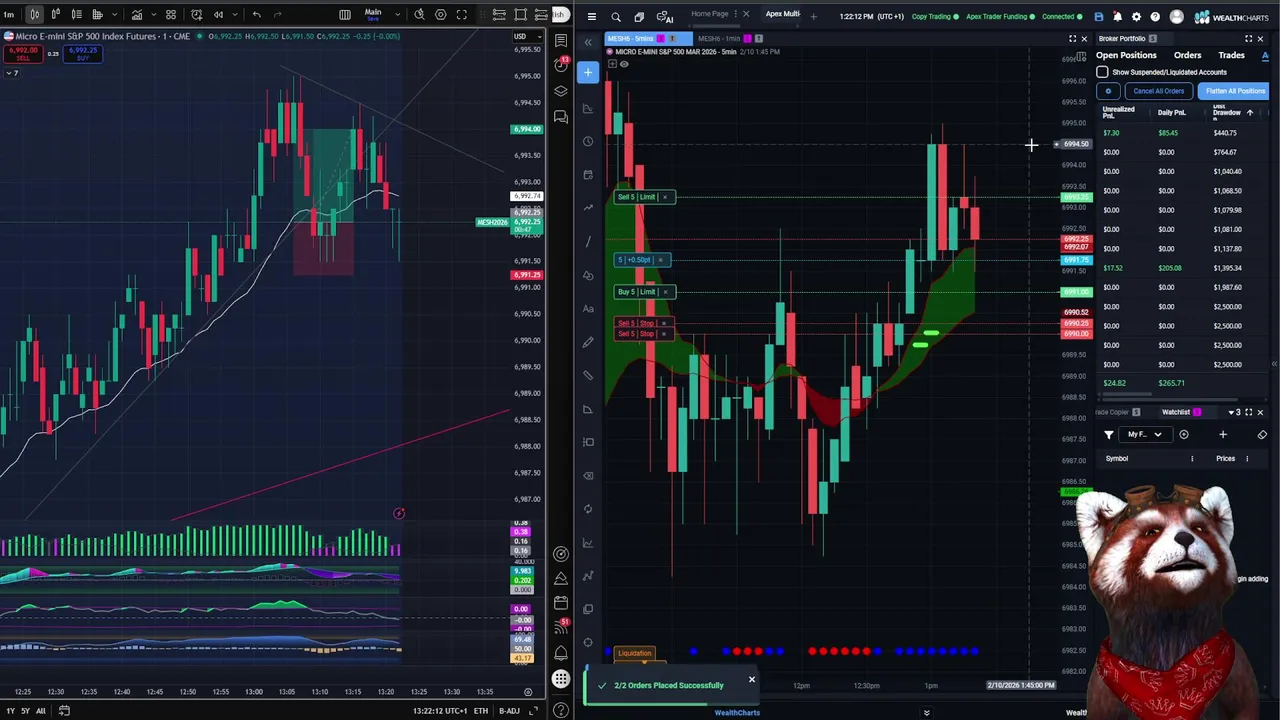1280x720 pixels.
Task: Open the 1m timeframe selector
Action: [x=9, y=14]
